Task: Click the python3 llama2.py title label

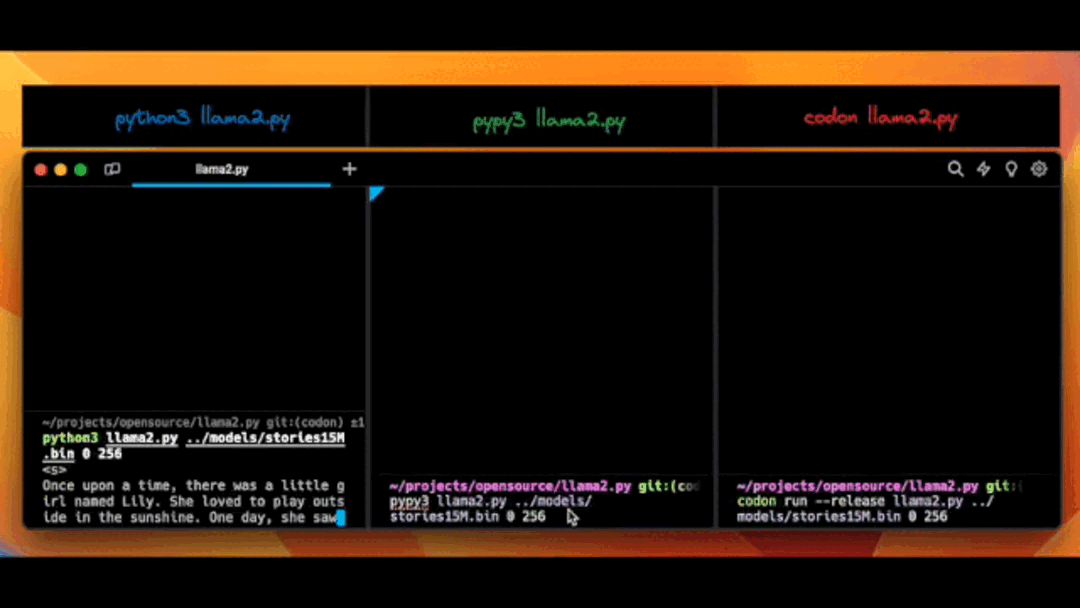Action: [202, 118]
